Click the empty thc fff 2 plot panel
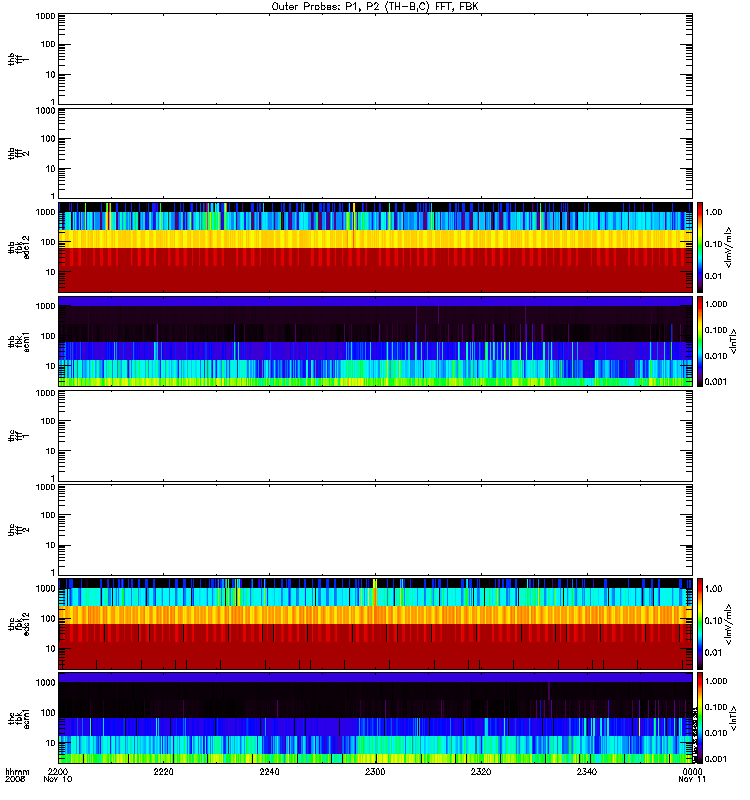The width and height of the screenshot is (750, 800). (x=375, y=530)
